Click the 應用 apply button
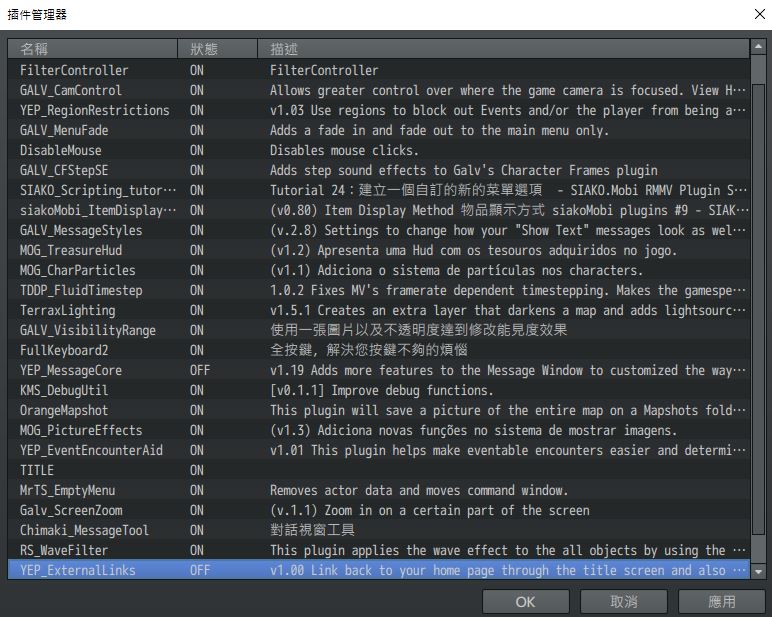772x617 pixels. click(721, 601)
